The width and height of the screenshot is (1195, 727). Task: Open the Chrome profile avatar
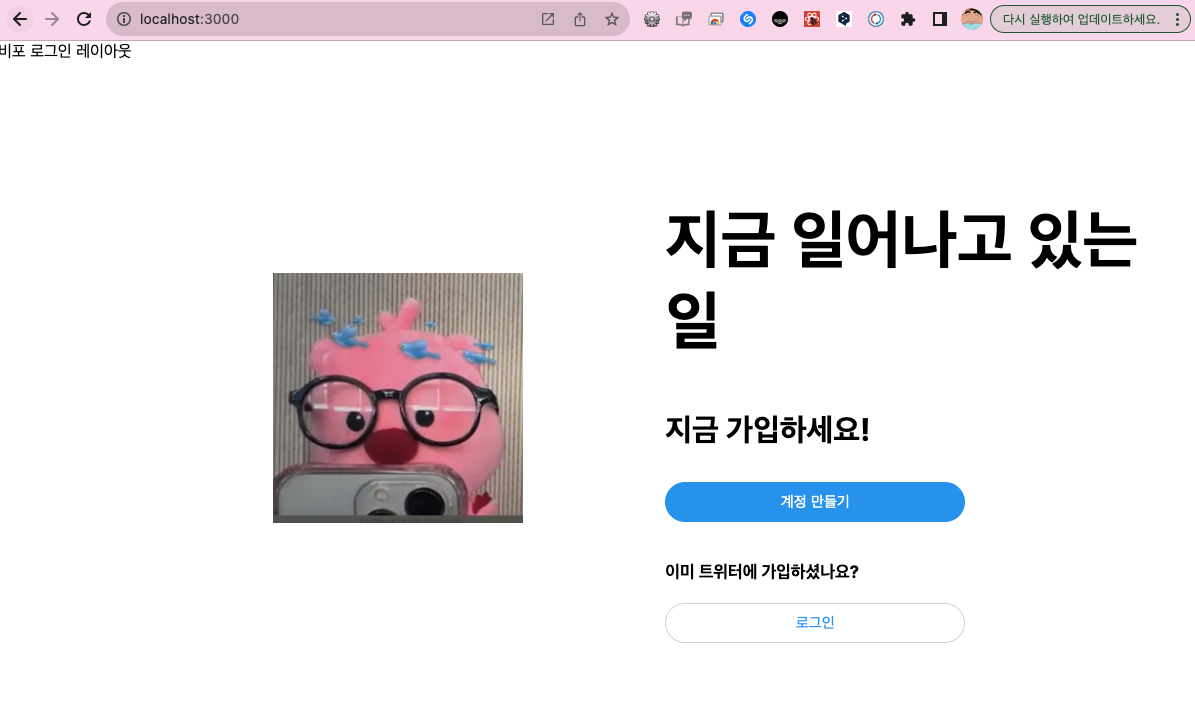pos(972,19)
